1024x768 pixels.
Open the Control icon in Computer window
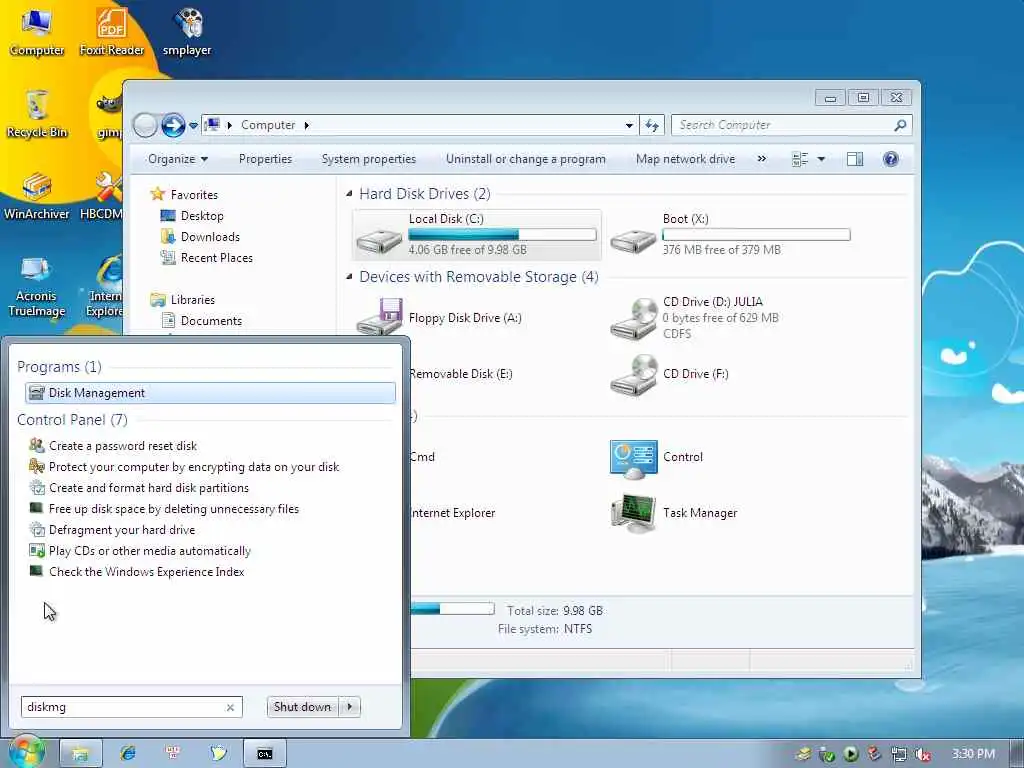point(633,458)
